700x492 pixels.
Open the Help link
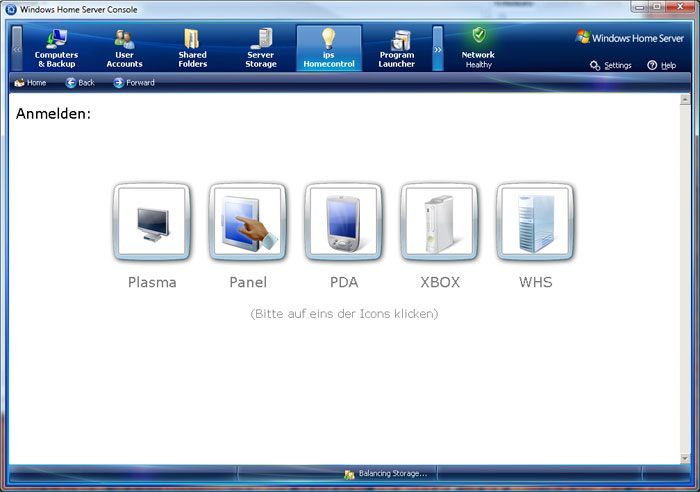point(662,66)
